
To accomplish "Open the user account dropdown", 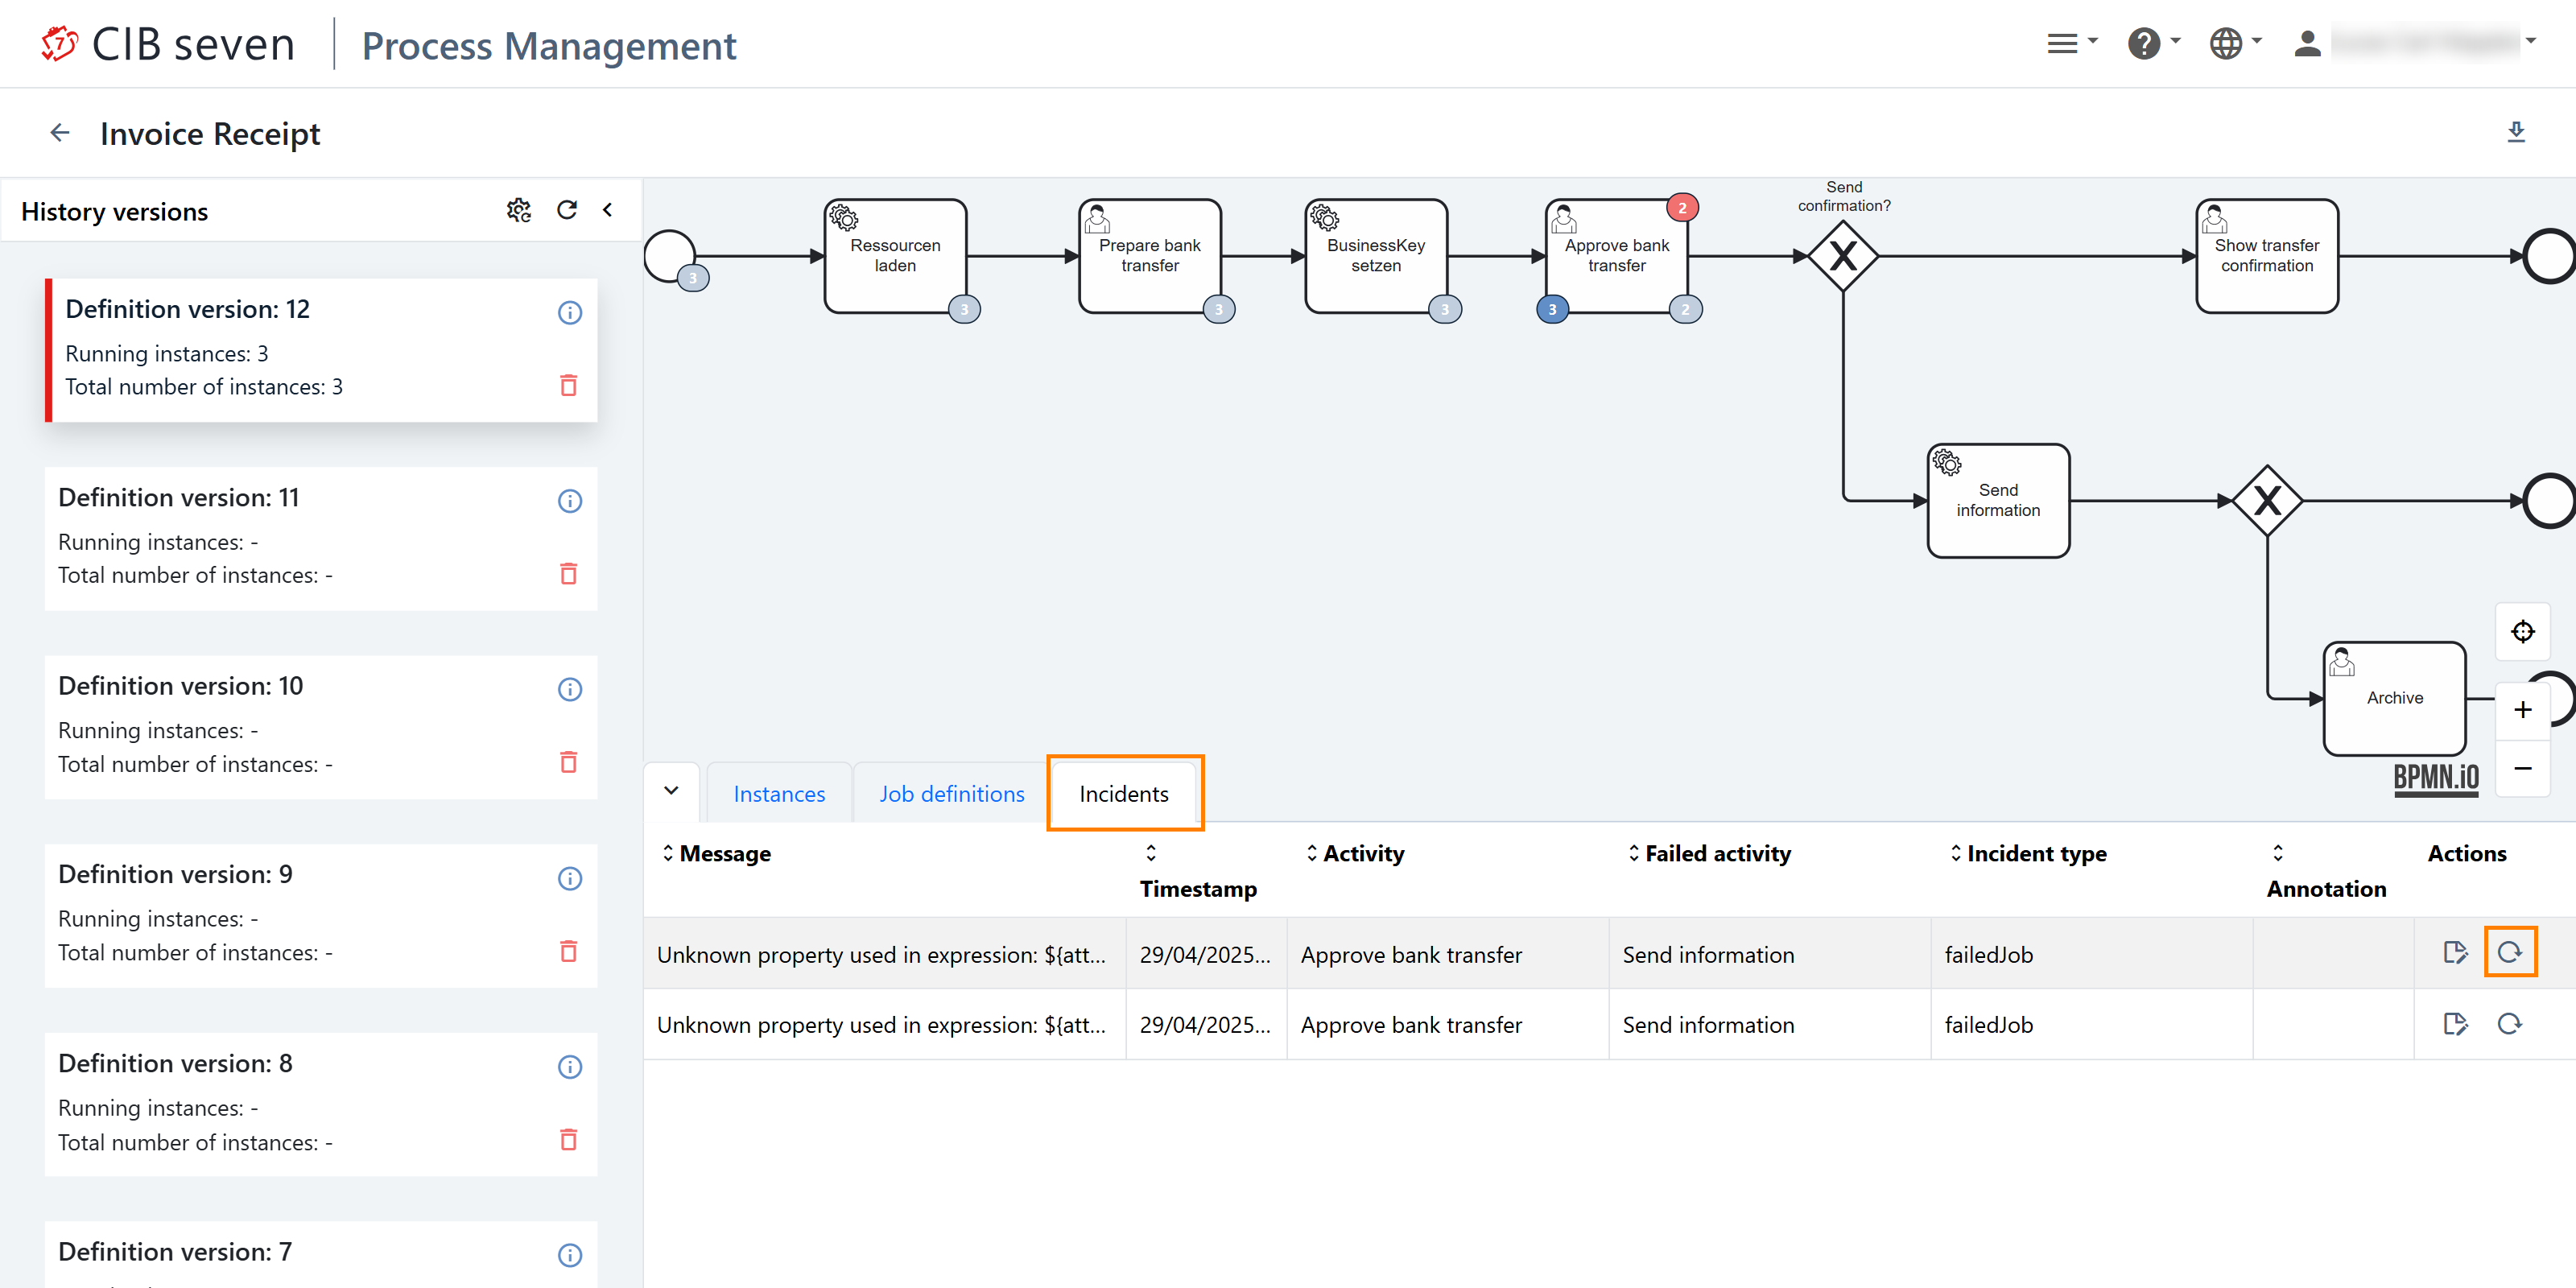I will tap(2414, 43).
